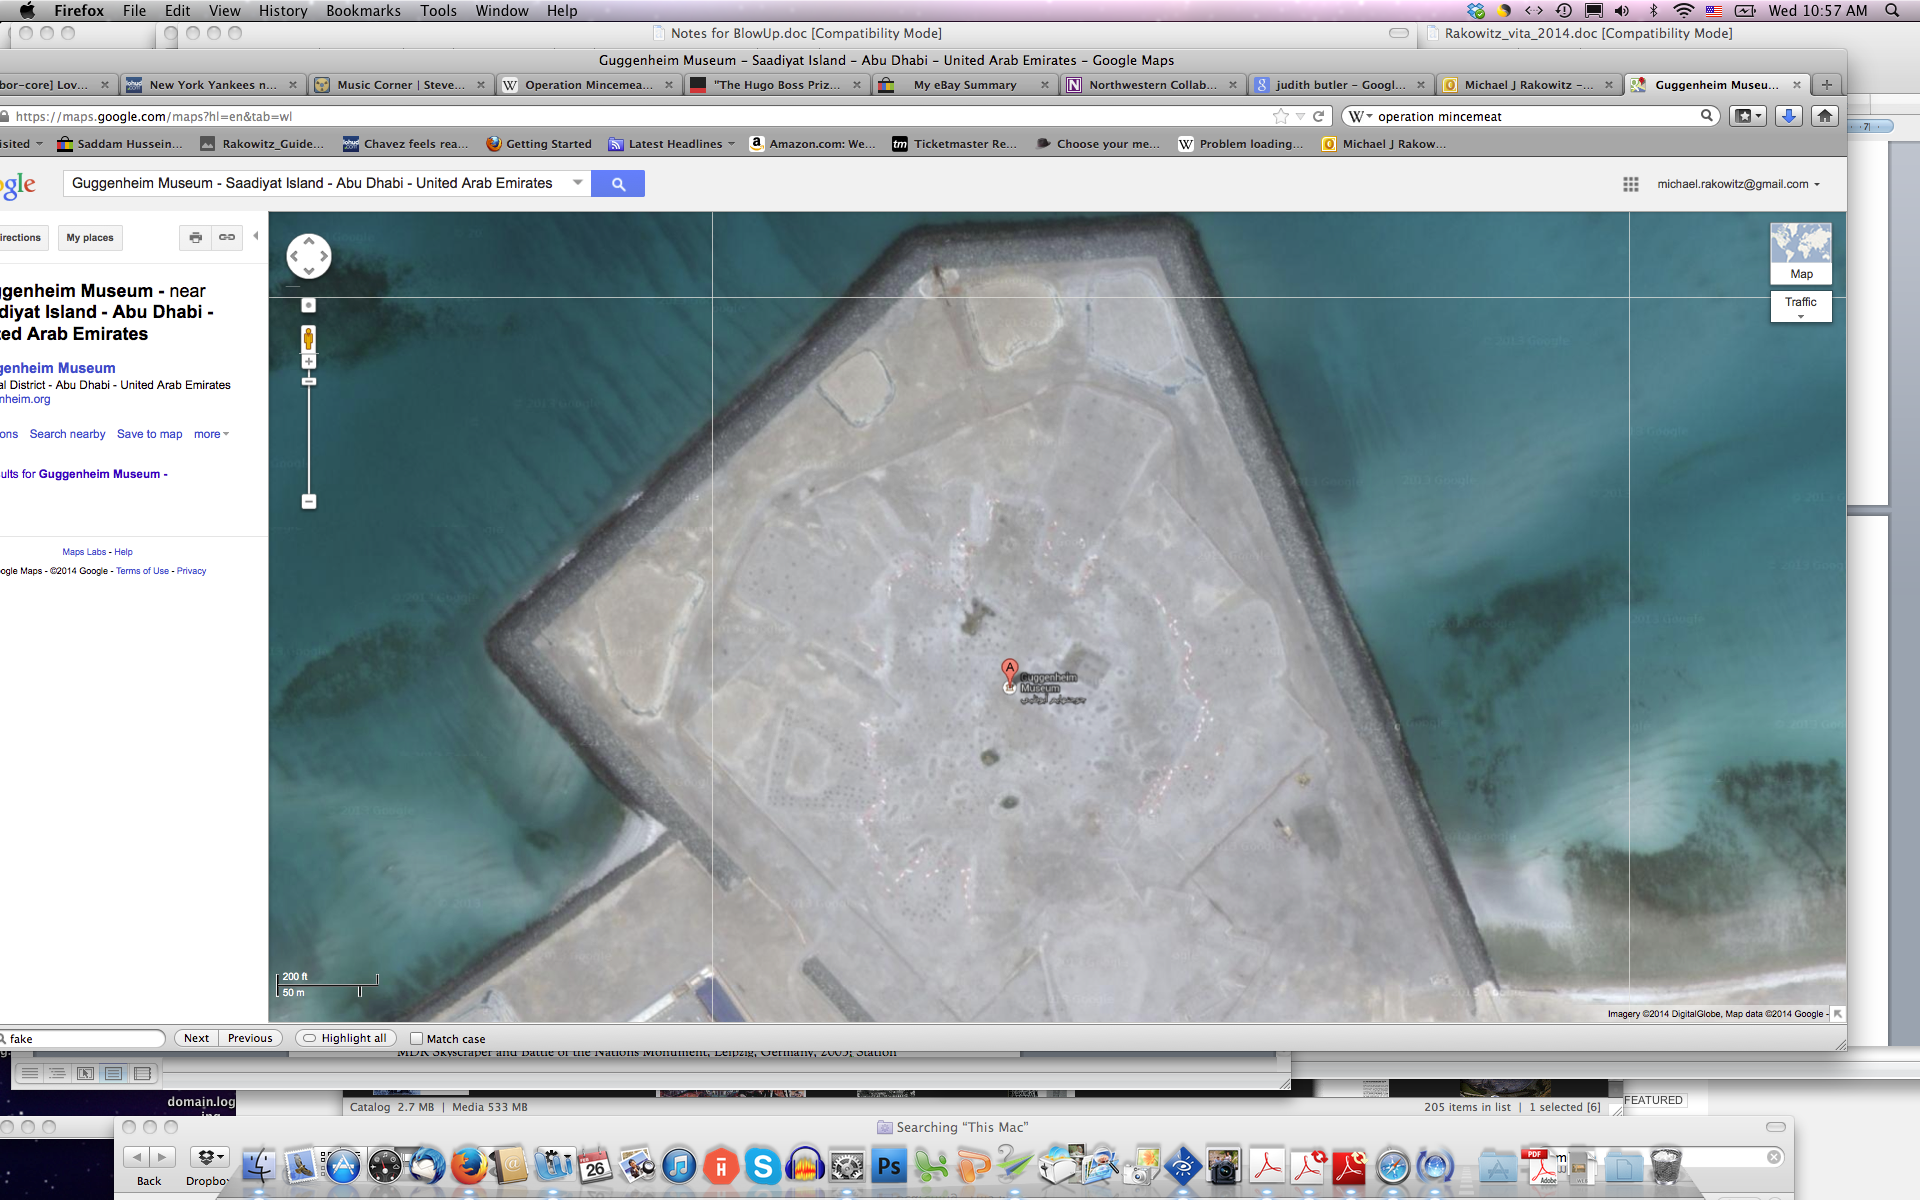Viewport: 1920px width, 1200px height.
Task: Click the Save to map link
Action: pyautogui.click(x=150, y=434)
